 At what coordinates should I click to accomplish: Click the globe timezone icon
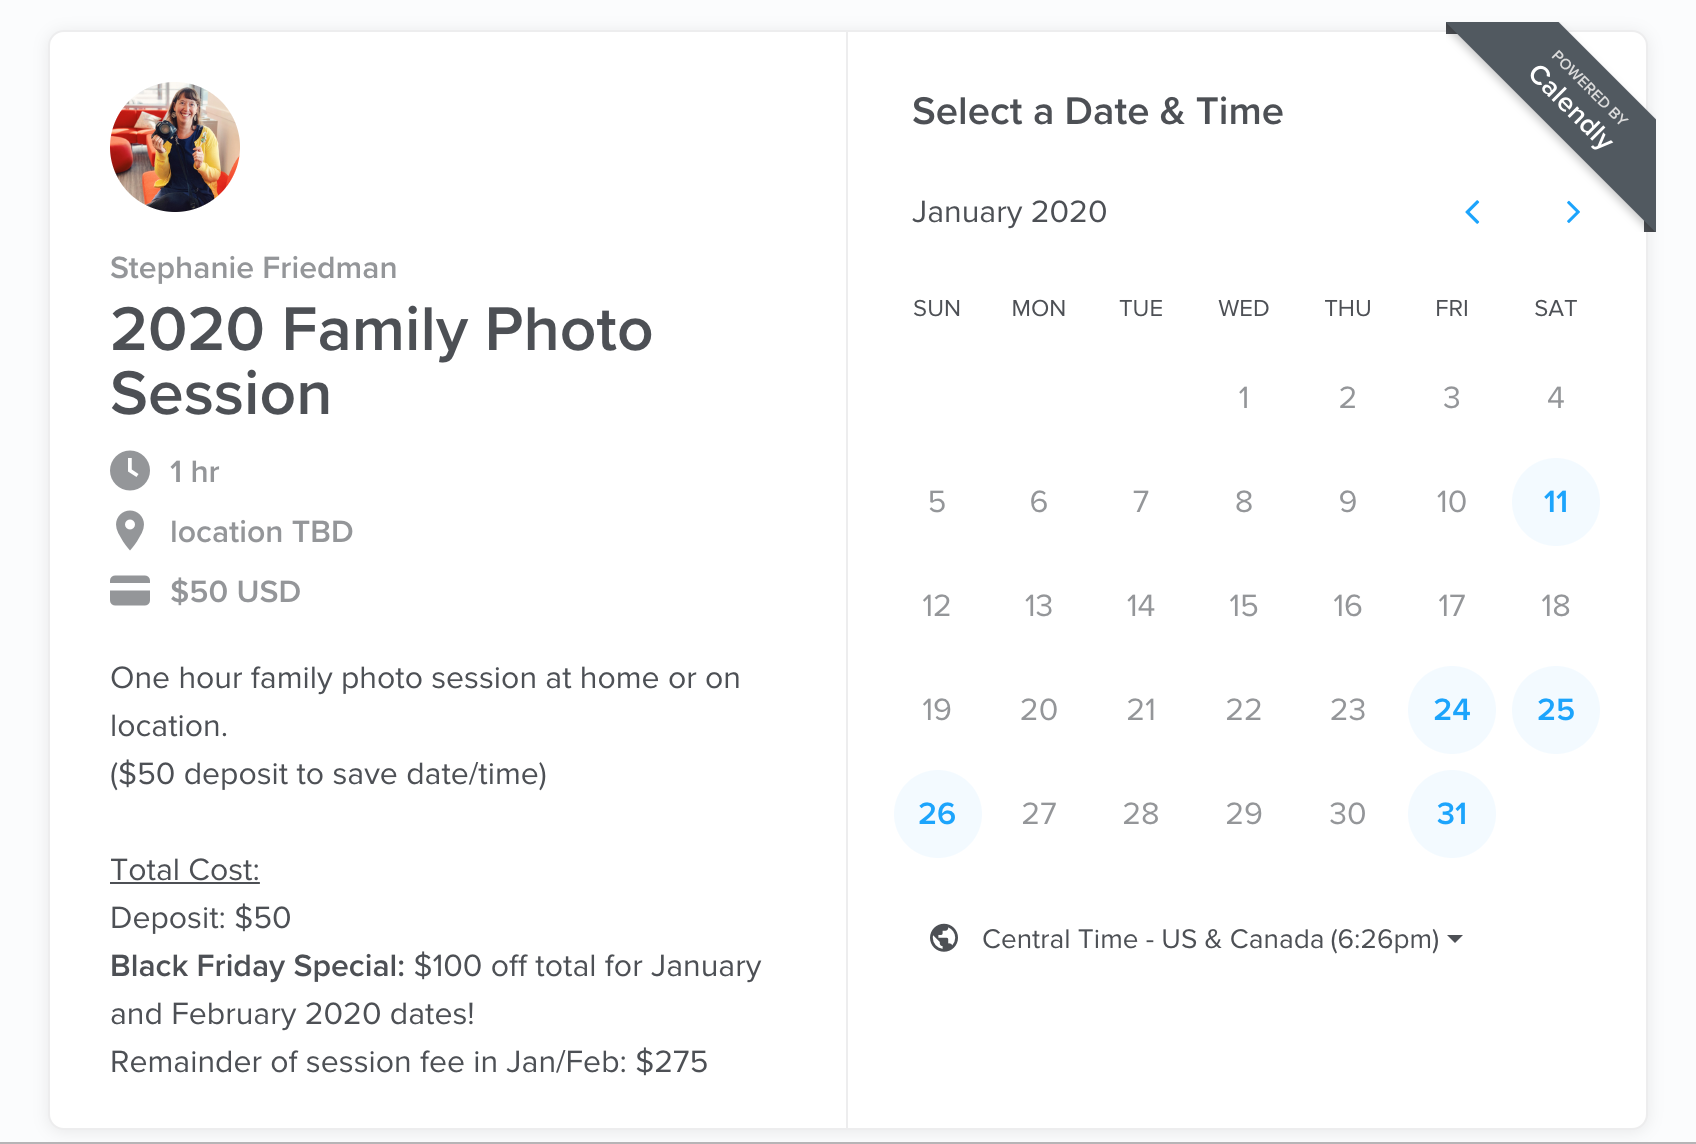(x=944, y=938)
